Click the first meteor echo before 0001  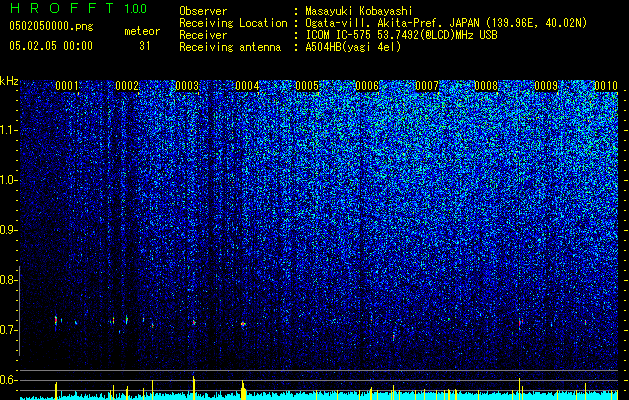pos(56,321)
